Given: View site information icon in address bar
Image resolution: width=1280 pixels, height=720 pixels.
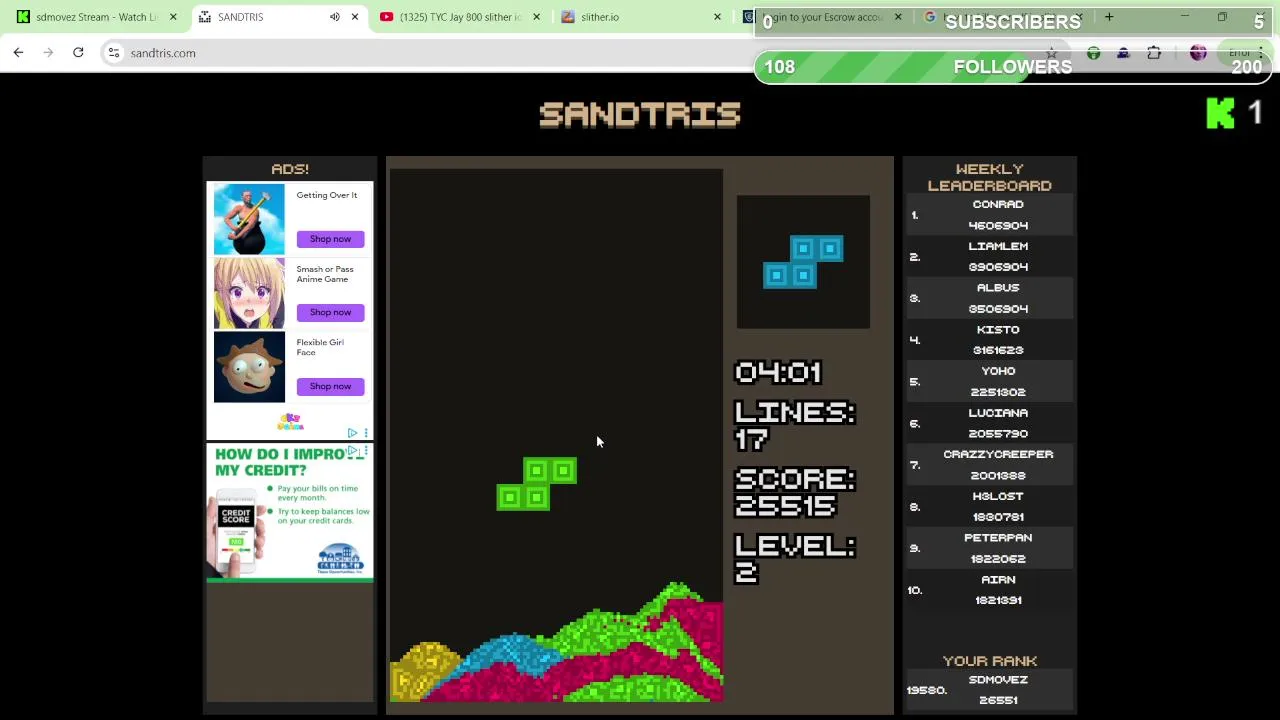Looking at the screenshot, I should coord(114,53).
